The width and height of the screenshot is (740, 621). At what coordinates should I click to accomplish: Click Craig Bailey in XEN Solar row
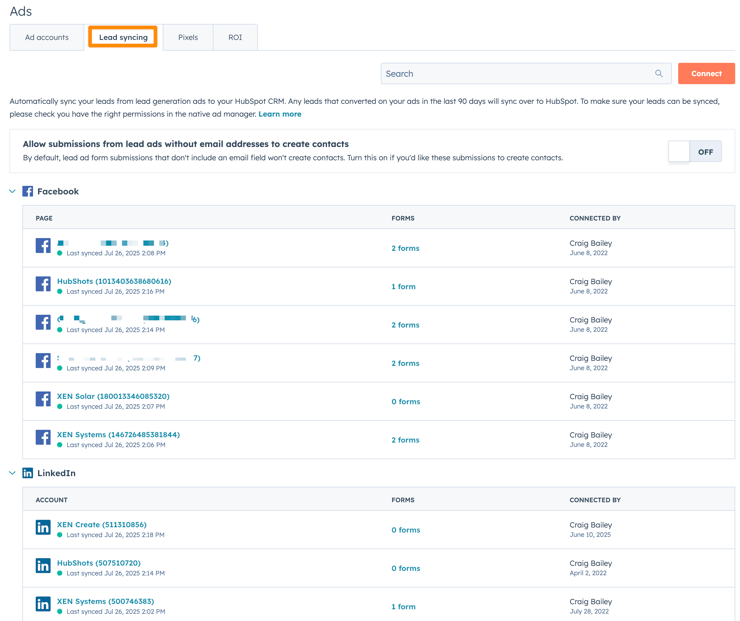click(591, 396)
